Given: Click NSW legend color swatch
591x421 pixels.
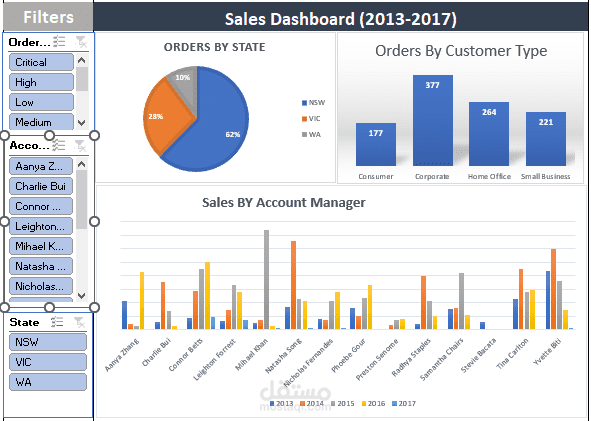Looking at the screenshot, I should click(304, 103).
